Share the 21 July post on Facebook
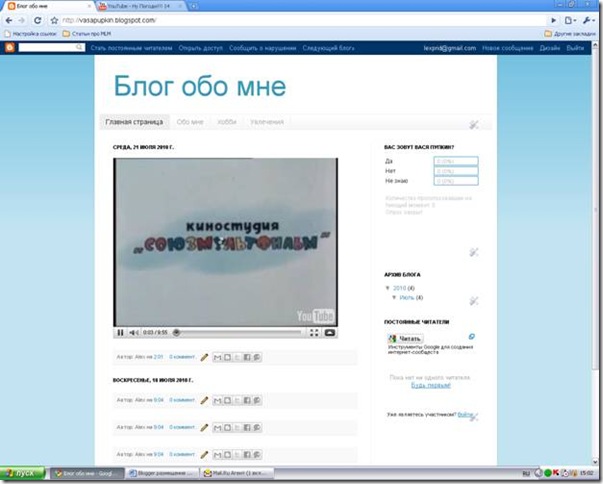This screenshot has width=603, height=484. coord(247,358)
